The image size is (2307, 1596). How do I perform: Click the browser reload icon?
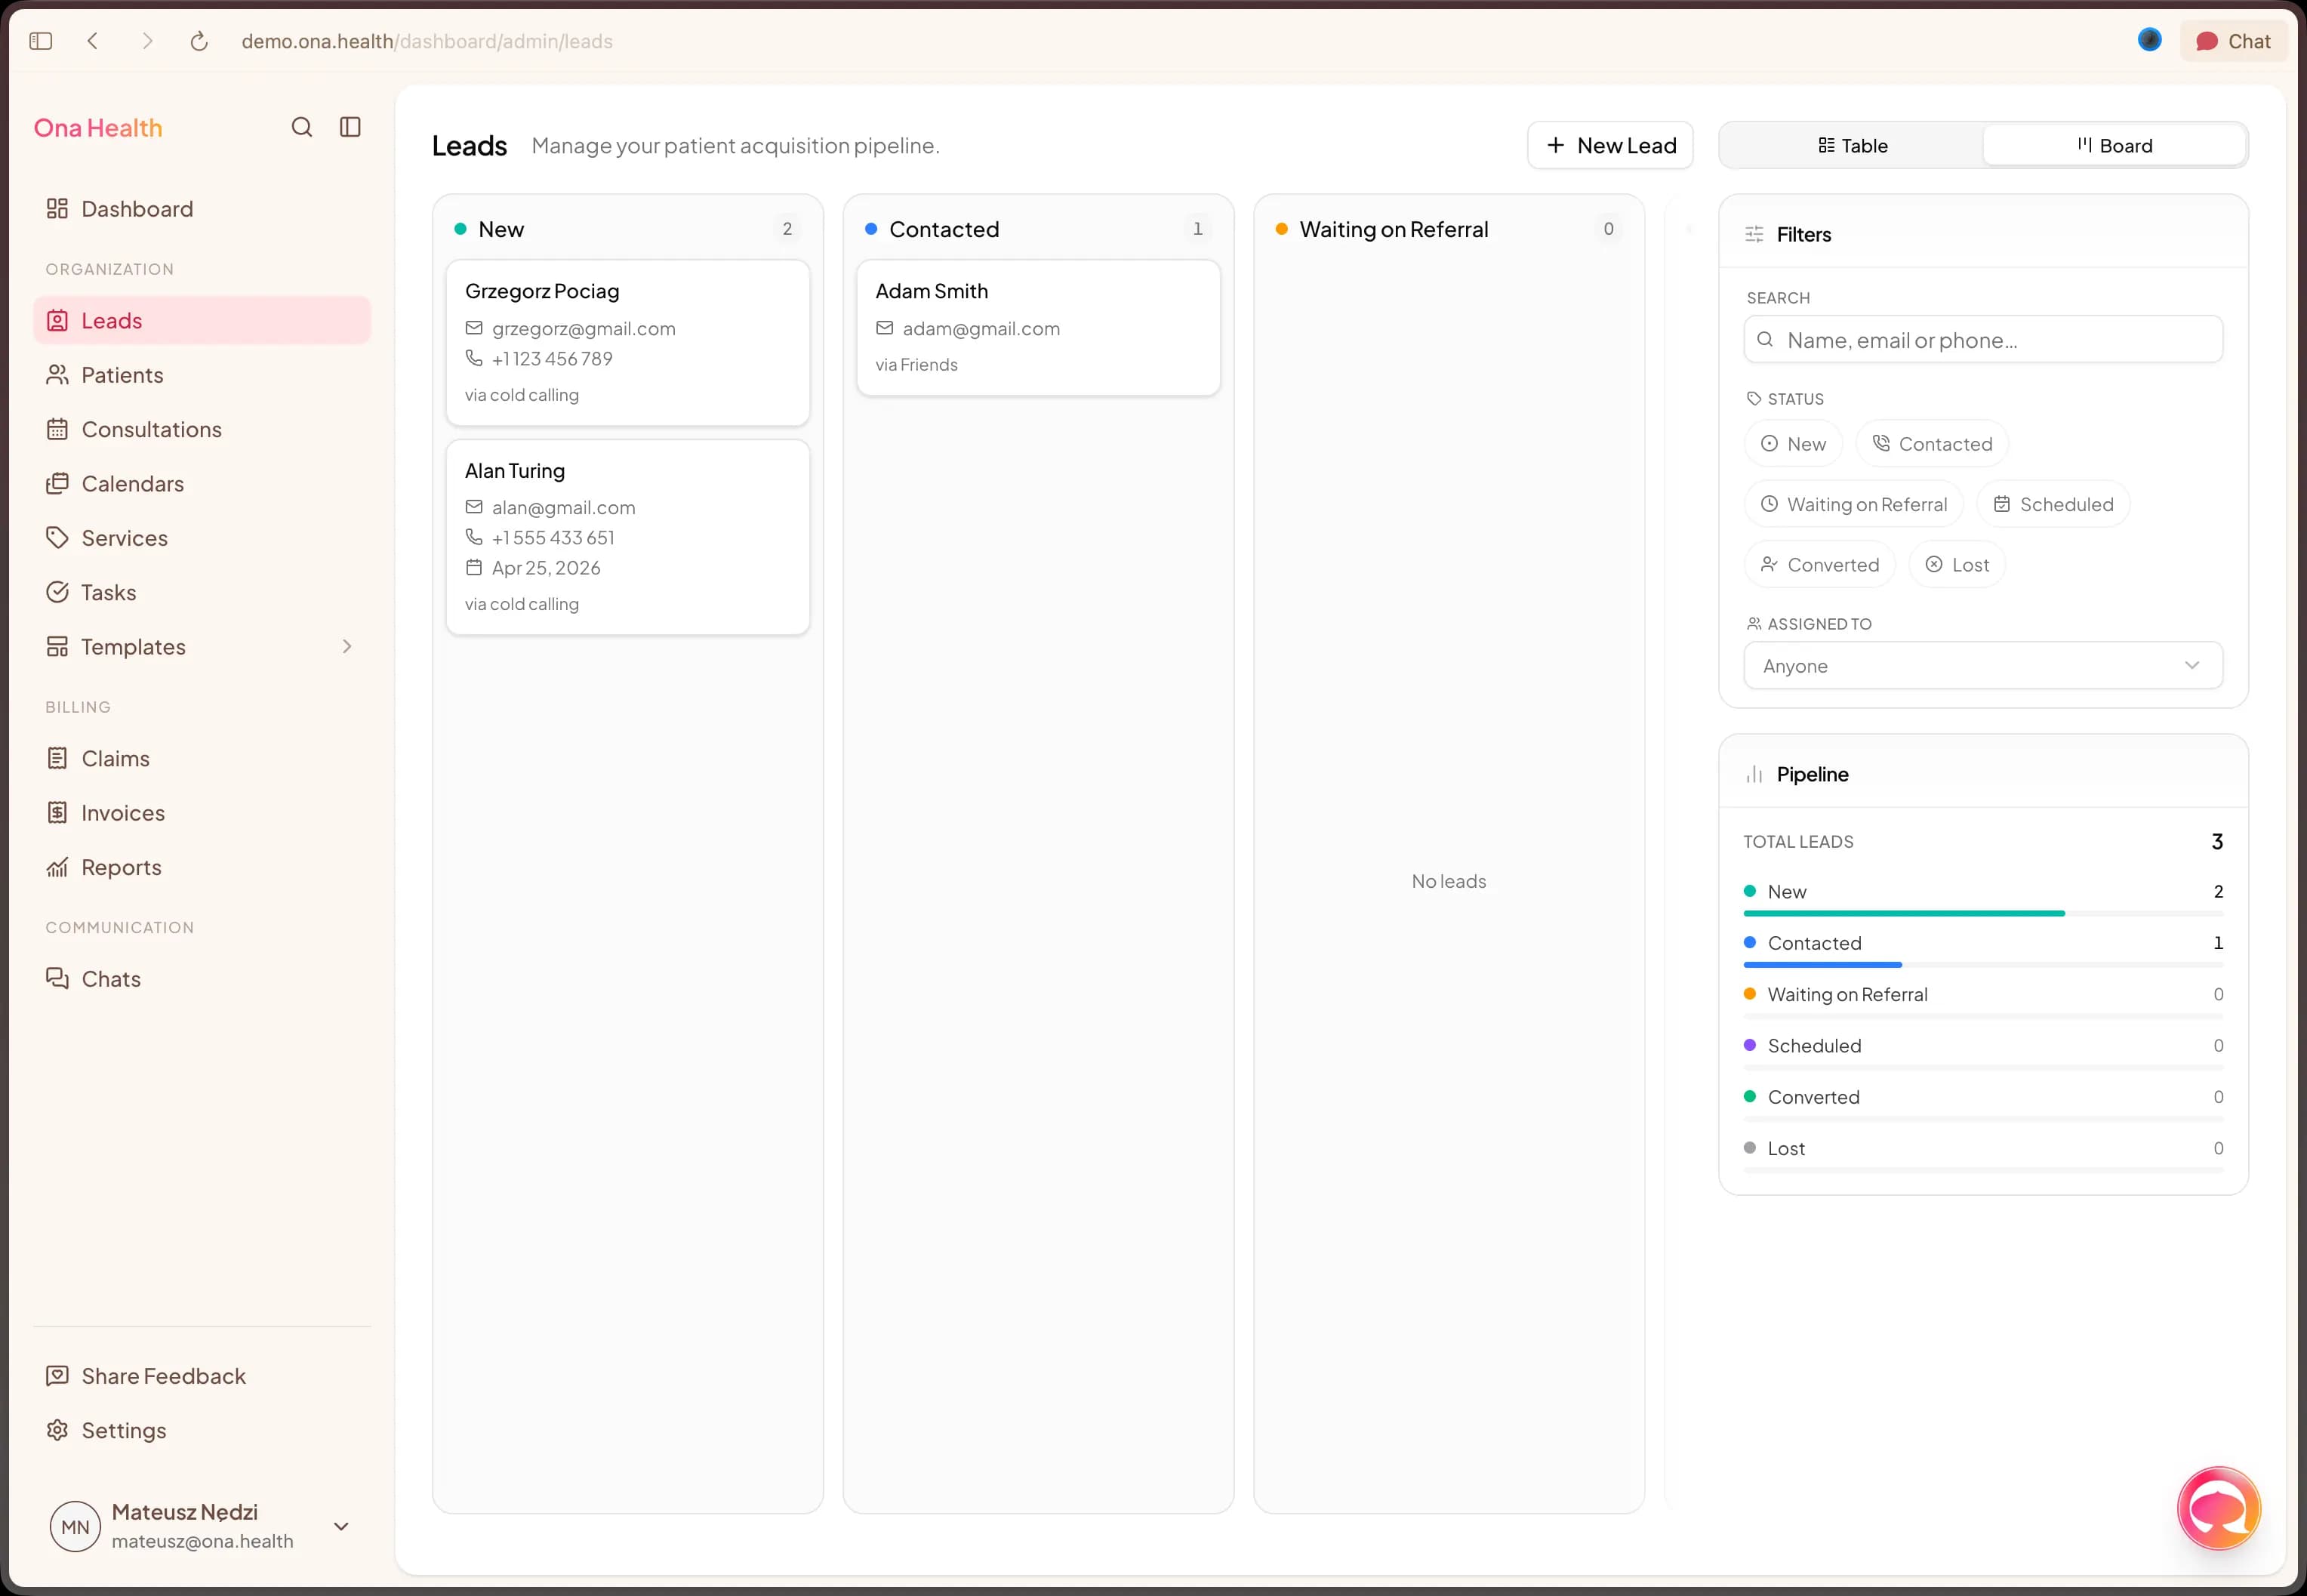pos(199,41)
